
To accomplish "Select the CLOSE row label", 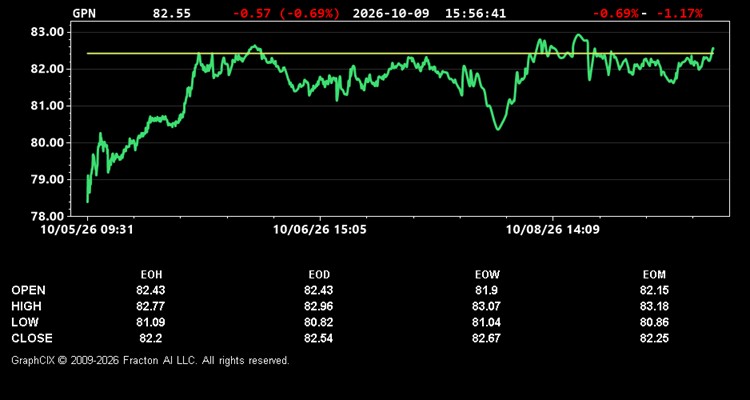I will coord(32,338).
